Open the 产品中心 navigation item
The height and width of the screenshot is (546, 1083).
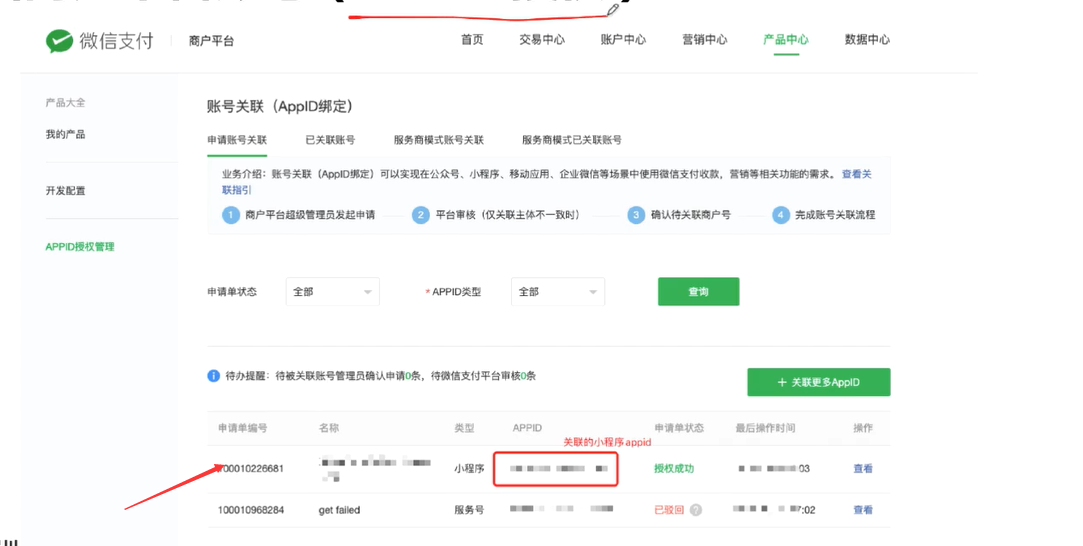[x=786, y=40]
